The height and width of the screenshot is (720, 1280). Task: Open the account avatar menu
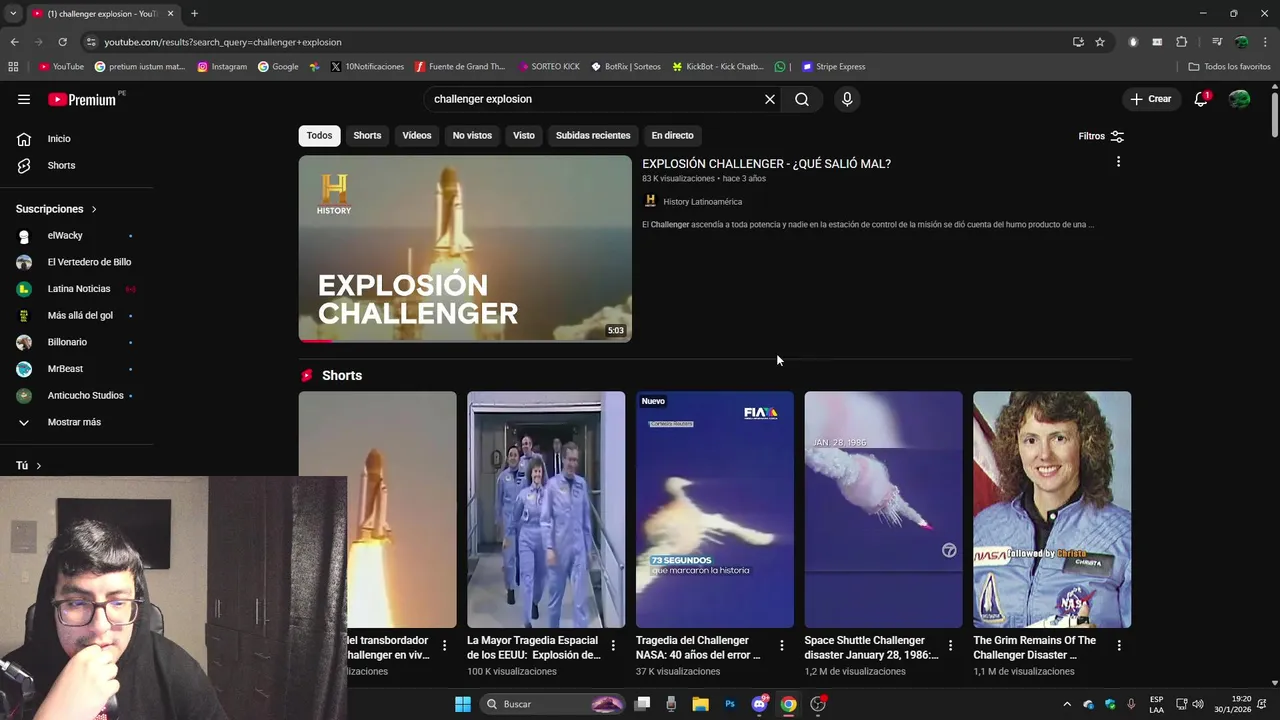[x=1239, y=99]
